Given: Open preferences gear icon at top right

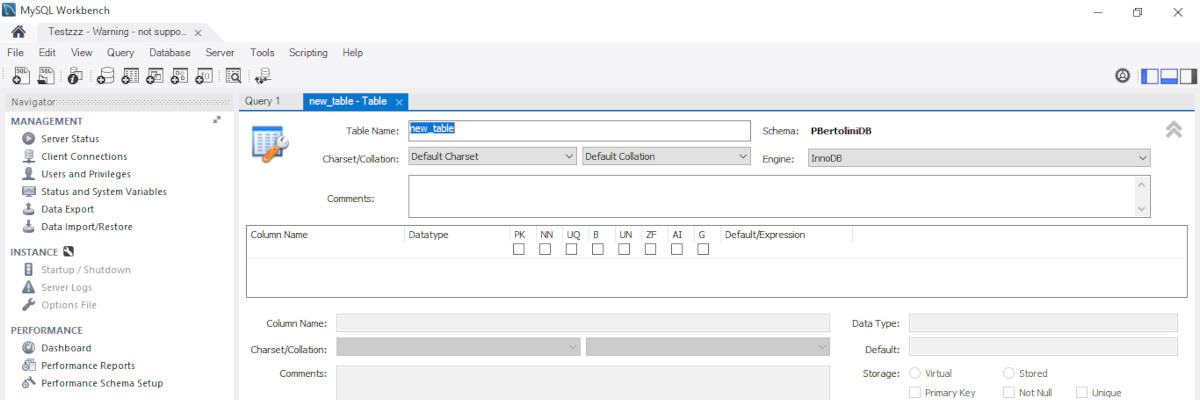Looking at the screenshot, I should pyautogui.click(x=1123, y=75).
